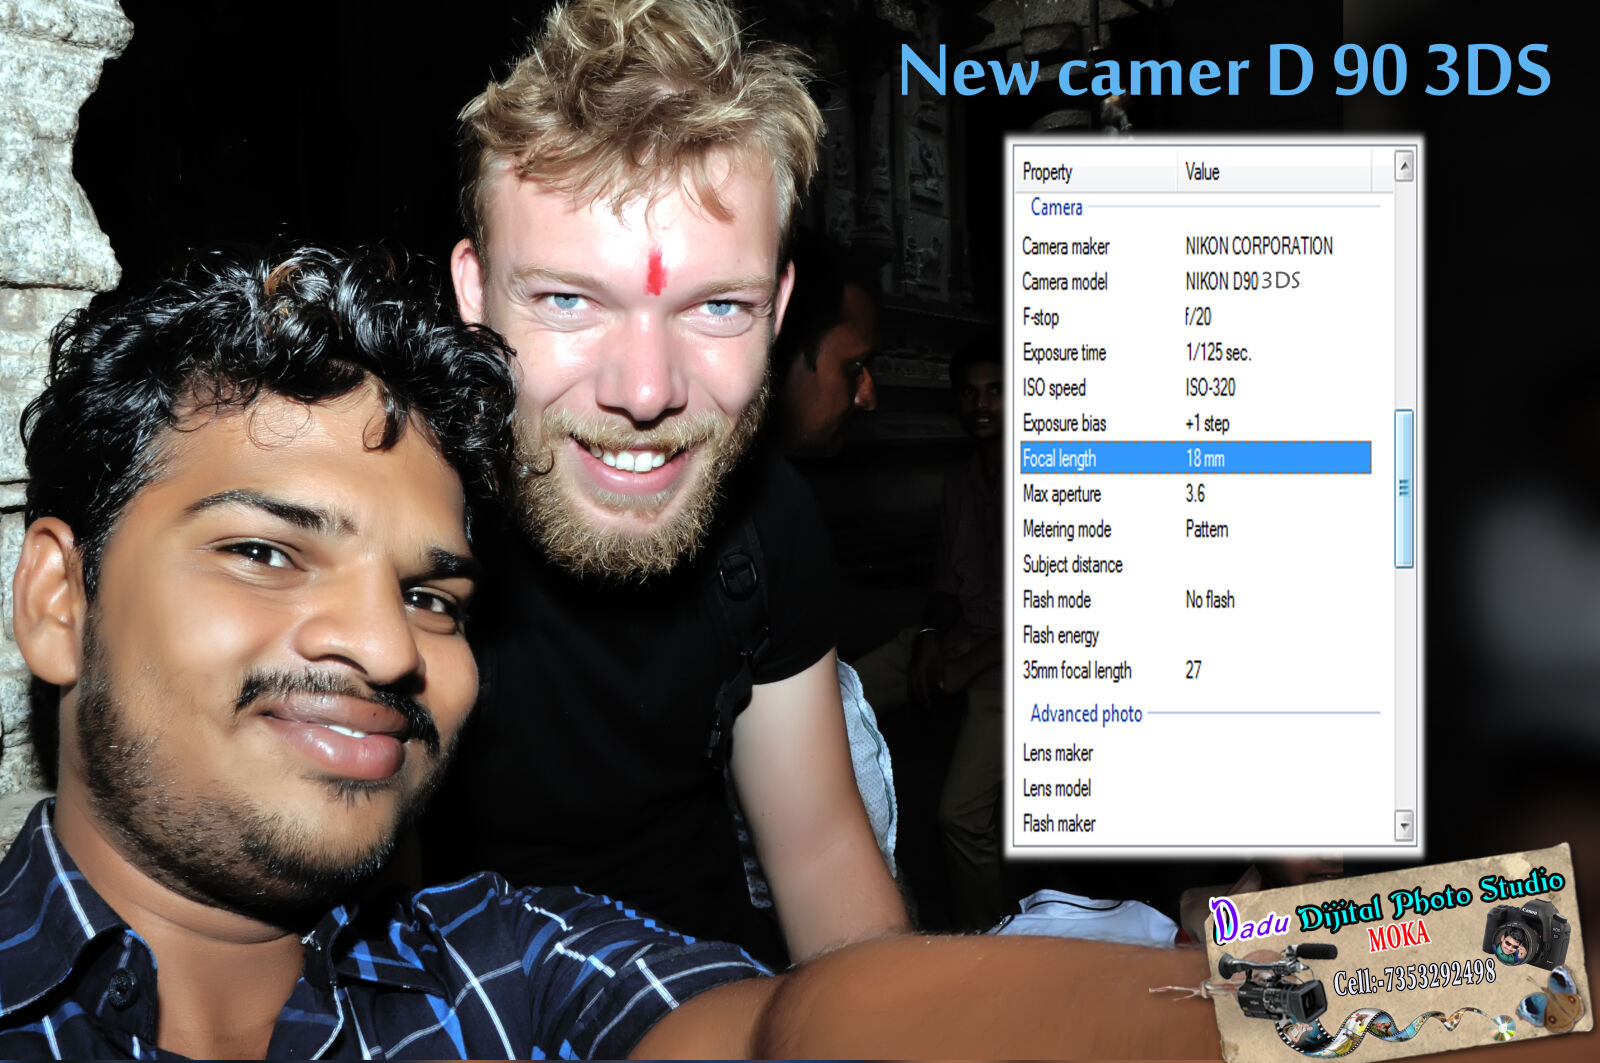Click the 18 mm focal length value
Image resolution: width=1600 pixels, height=1063 pixels.
click(x=1205, y=458)
